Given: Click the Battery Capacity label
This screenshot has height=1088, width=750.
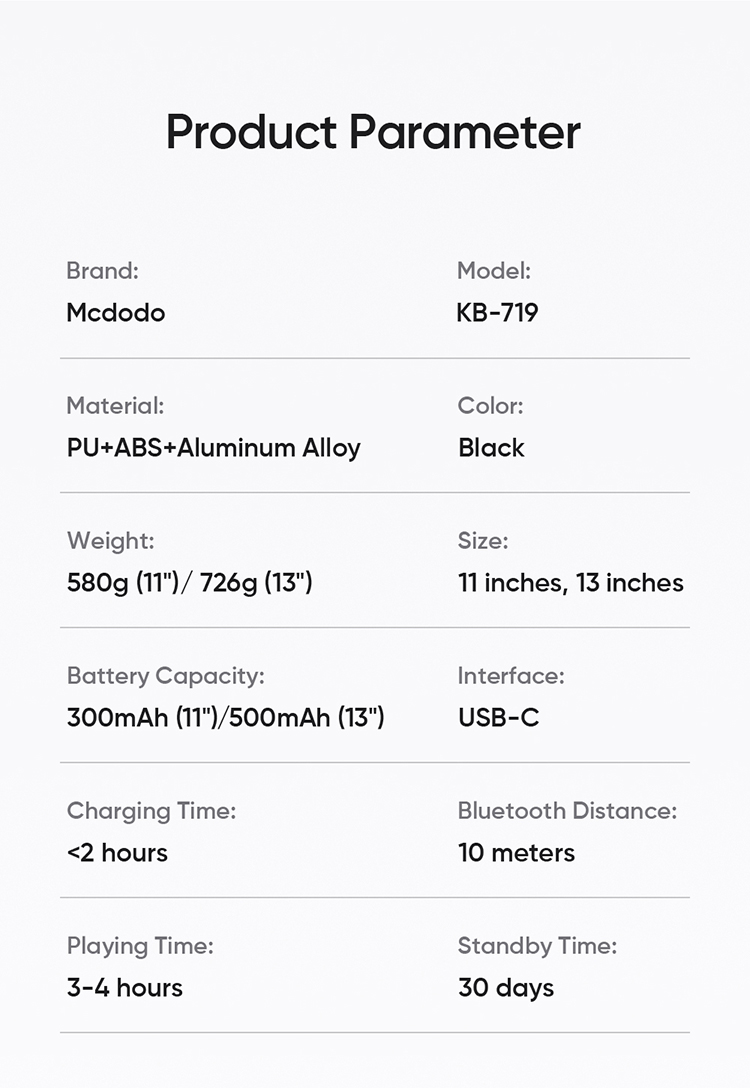Looking at the screenshot, I should point(165,676).
